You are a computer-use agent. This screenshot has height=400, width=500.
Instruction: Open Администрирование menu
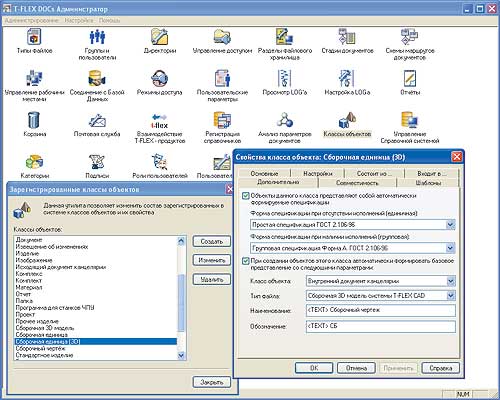coord(32,20)
